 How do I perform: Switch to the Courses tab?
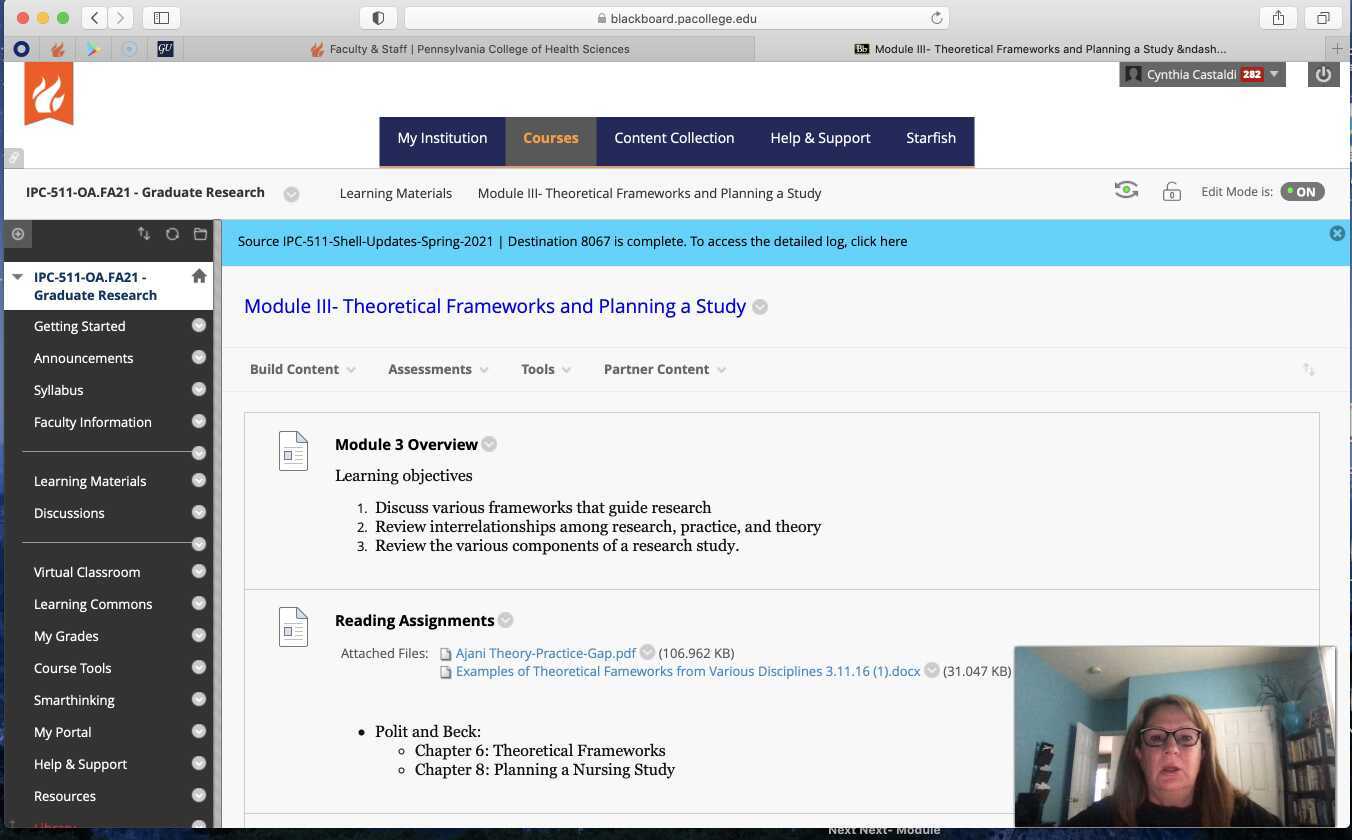click(550, 138)
